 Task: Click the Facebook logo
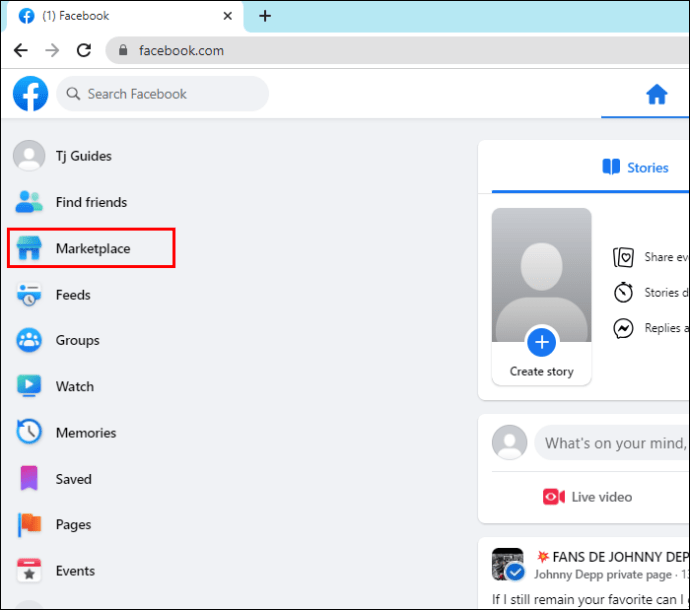(x=30, y=94)
